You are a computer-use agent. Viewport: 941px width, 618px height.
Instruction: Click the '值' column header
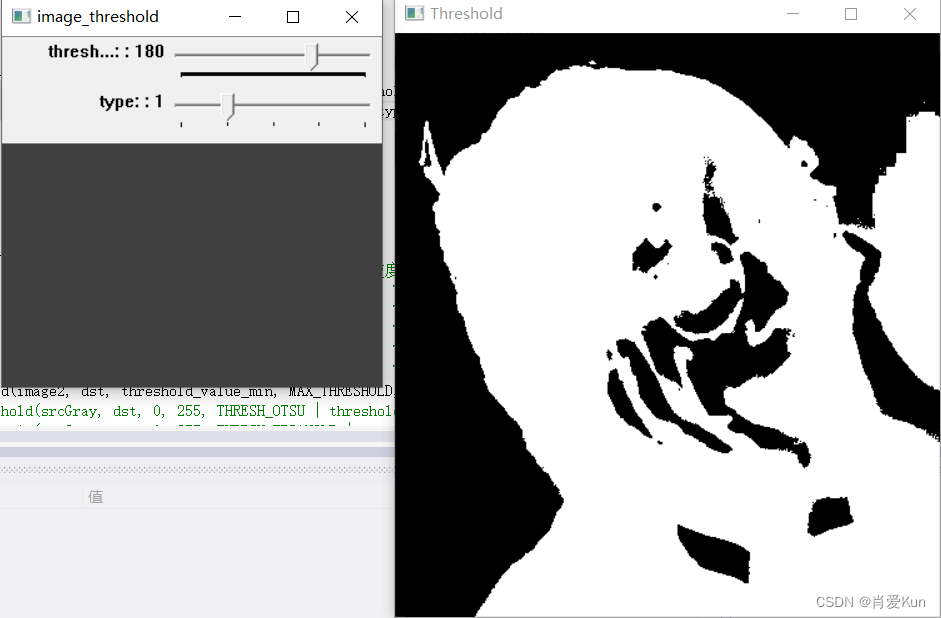point(96,497)
